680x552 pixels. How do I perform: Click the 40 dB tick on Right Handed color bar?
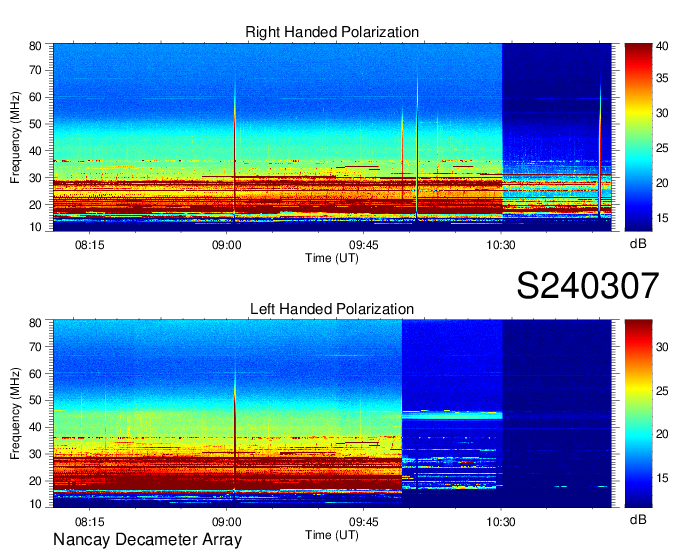point(662,46)
